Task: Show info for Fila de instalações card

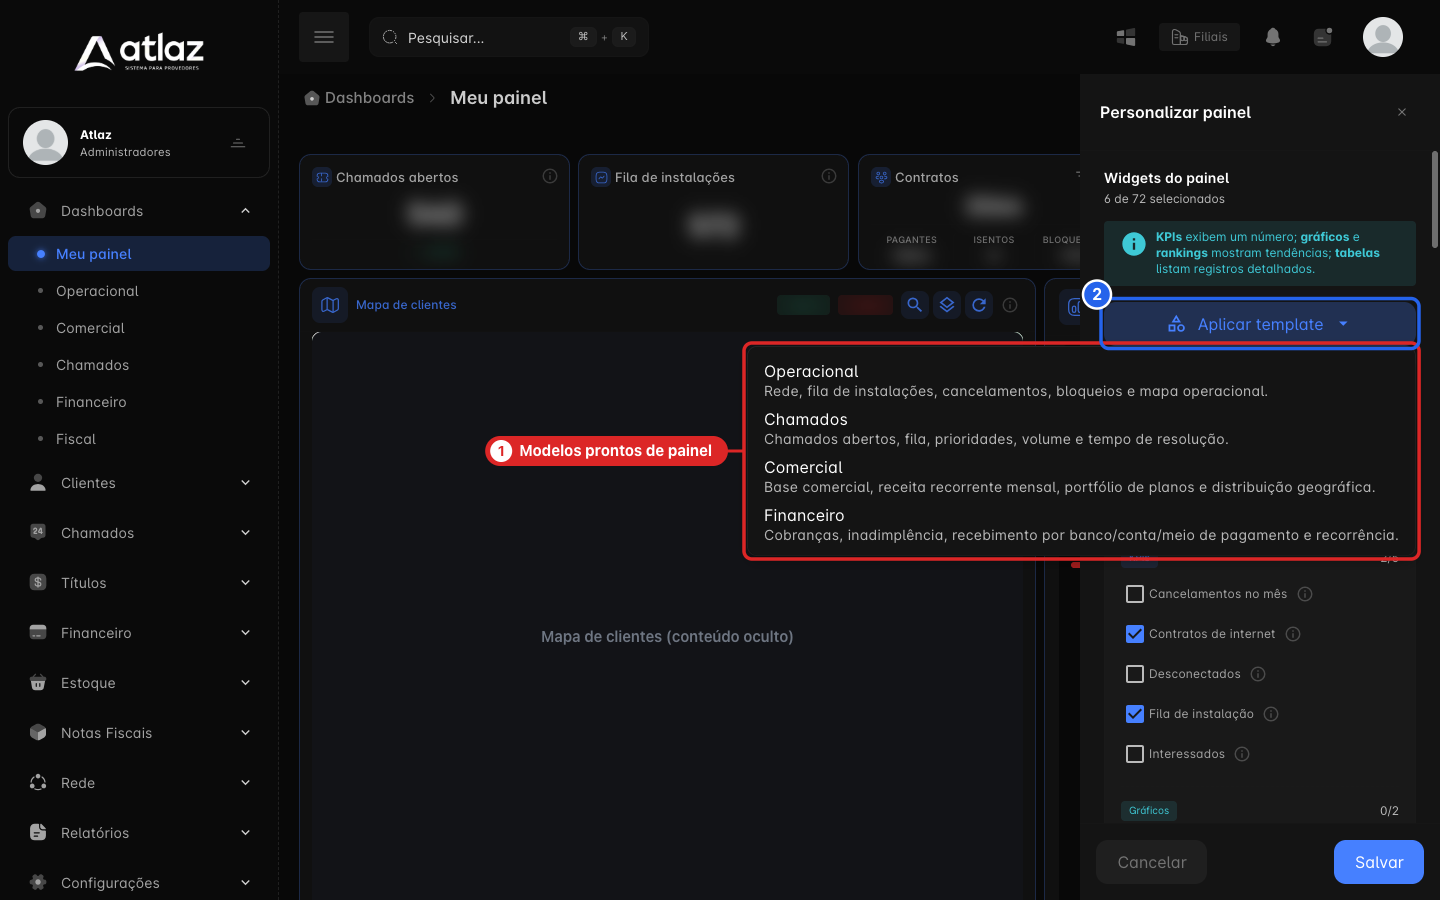Action: pyautogui.click(x=829, y=176)
